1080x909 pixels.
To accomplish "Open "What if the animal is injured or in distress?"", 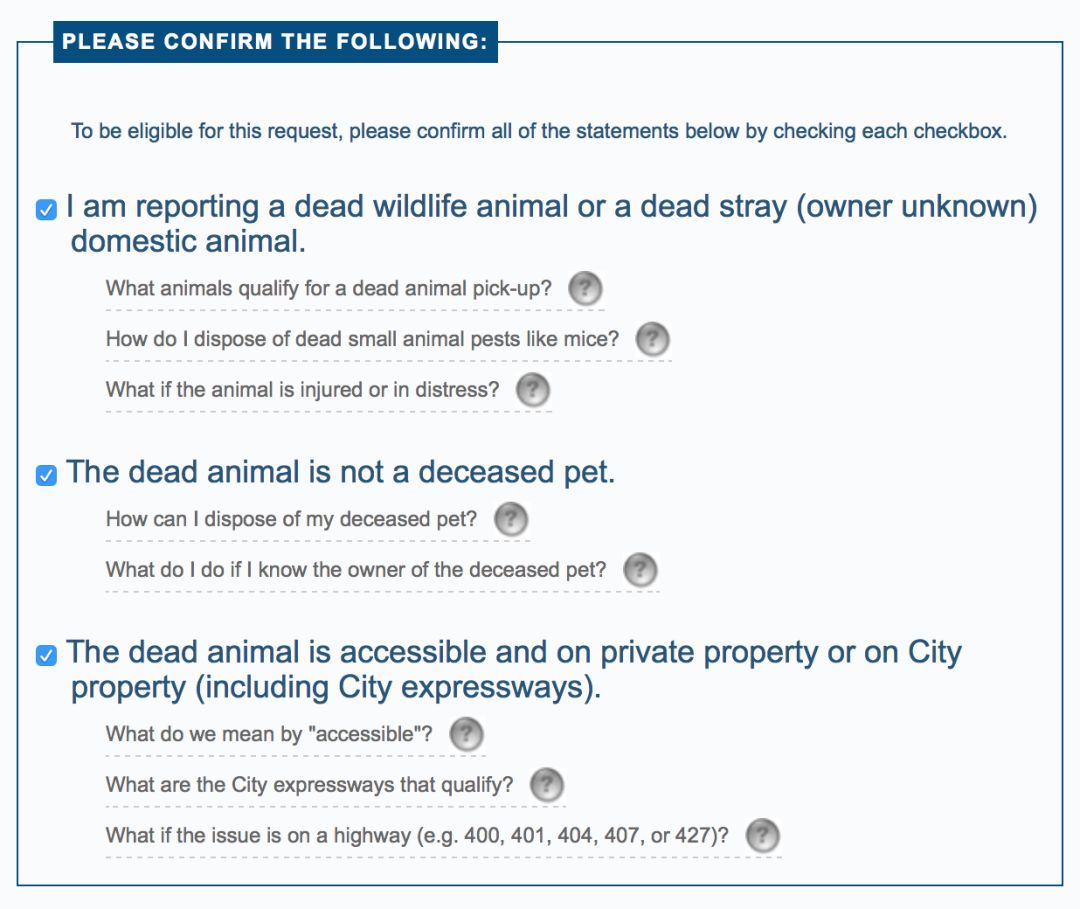I will click(302, 390).
